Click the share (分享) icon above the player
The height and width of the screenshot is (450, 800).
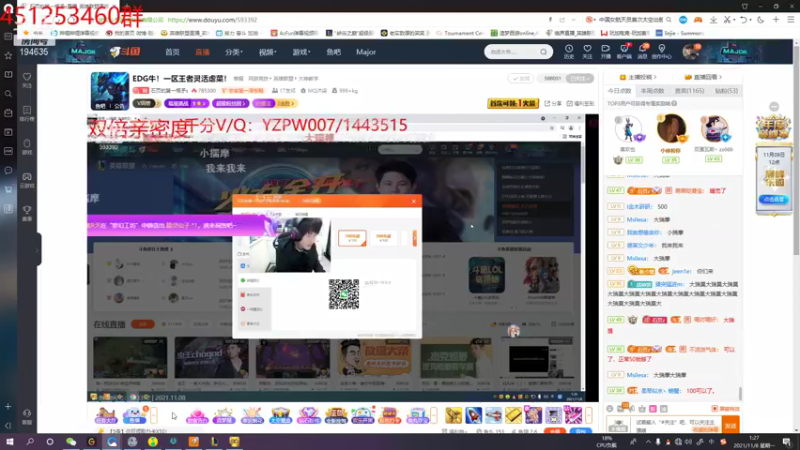click(551, 104)
